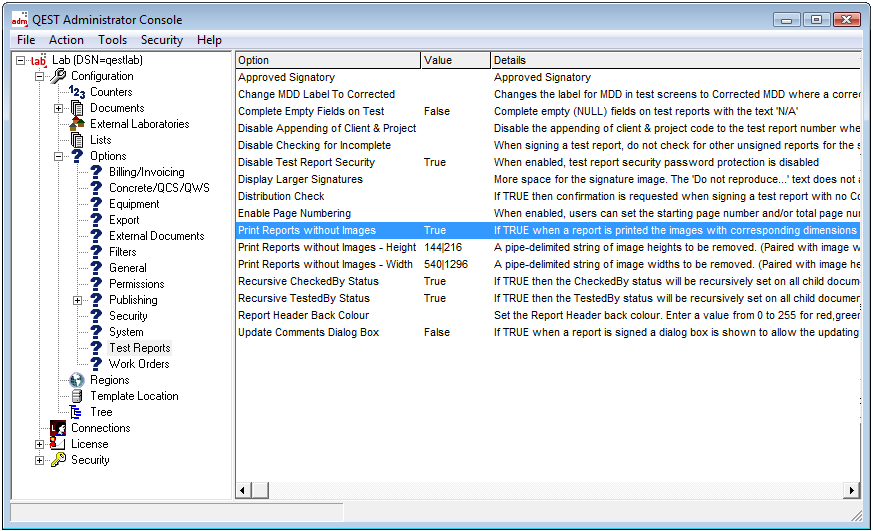Select the Work Orders tree item

pyautogui.click(x=139, y=364)
